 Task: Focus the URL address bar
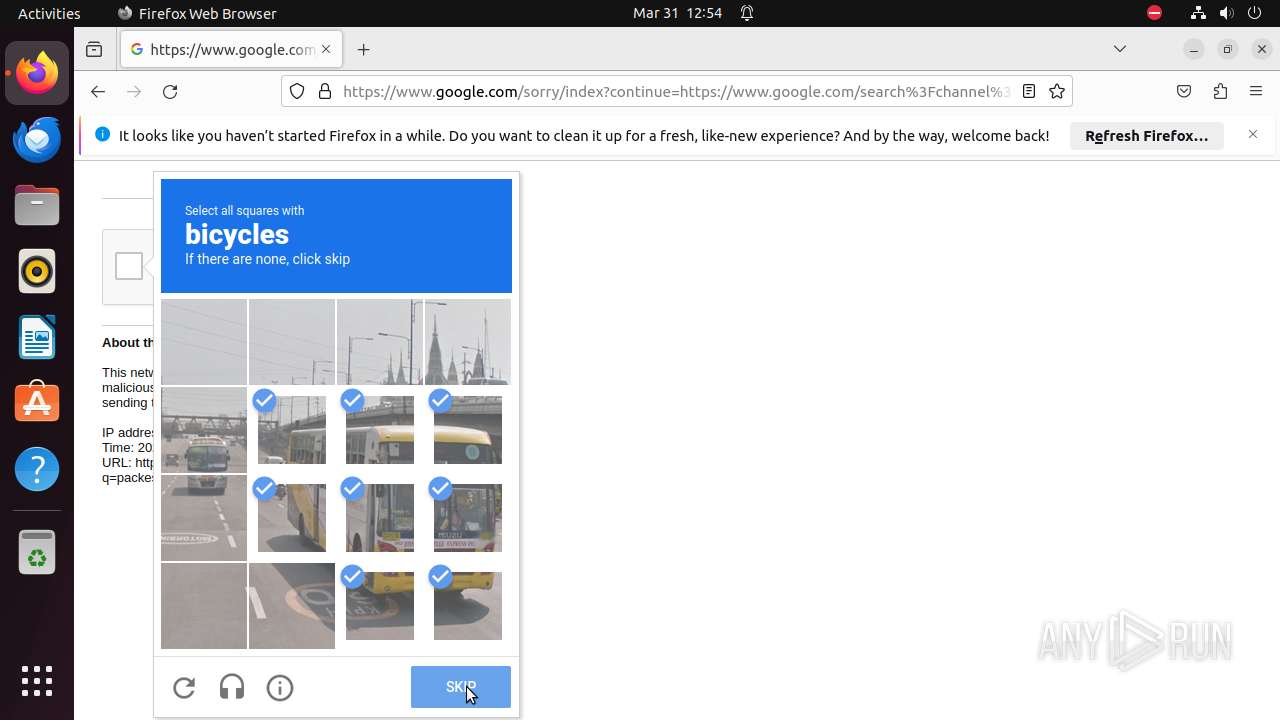tap(676, 91)
